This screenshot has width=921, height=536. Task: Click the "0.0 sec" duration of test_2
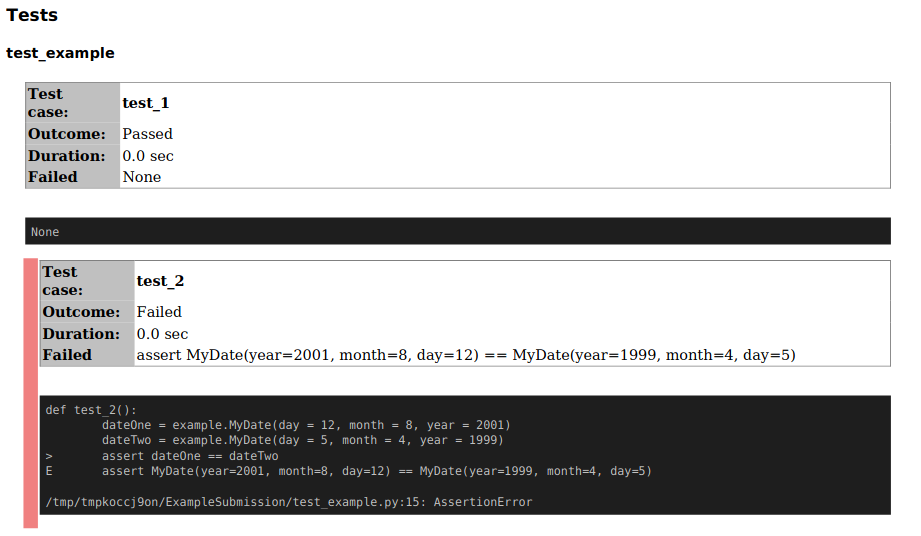162,334
